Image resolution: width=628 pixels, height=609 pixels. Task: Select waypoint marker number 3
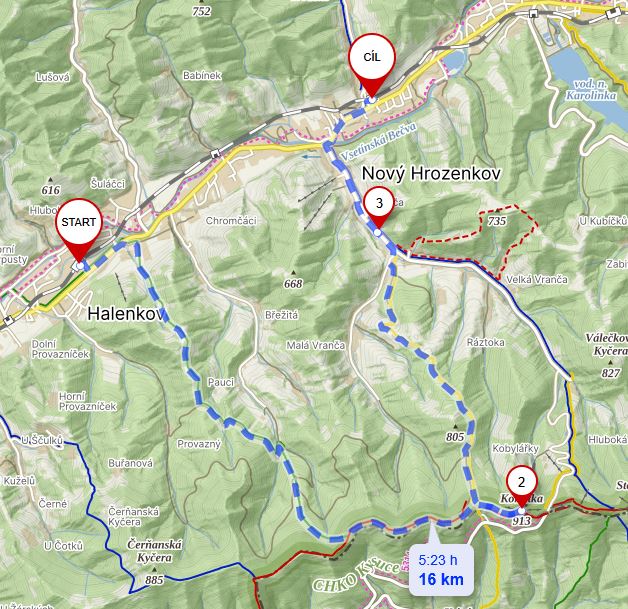[x=379, y=209]
